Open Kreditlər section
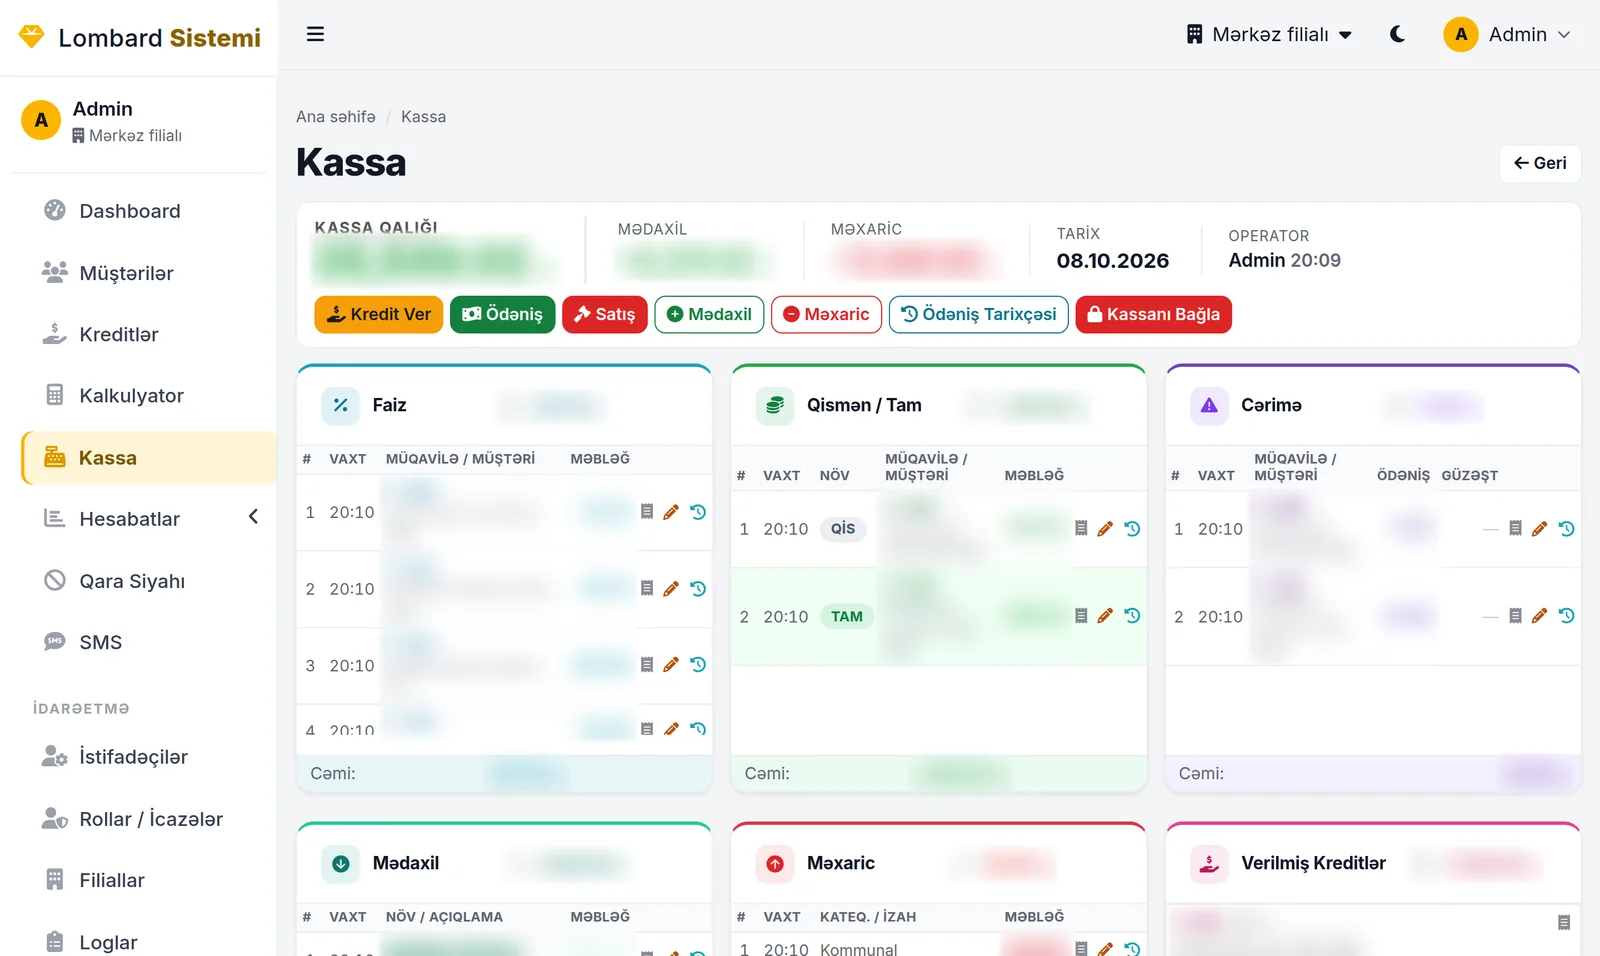The image size is (1600, 956). 149,334
